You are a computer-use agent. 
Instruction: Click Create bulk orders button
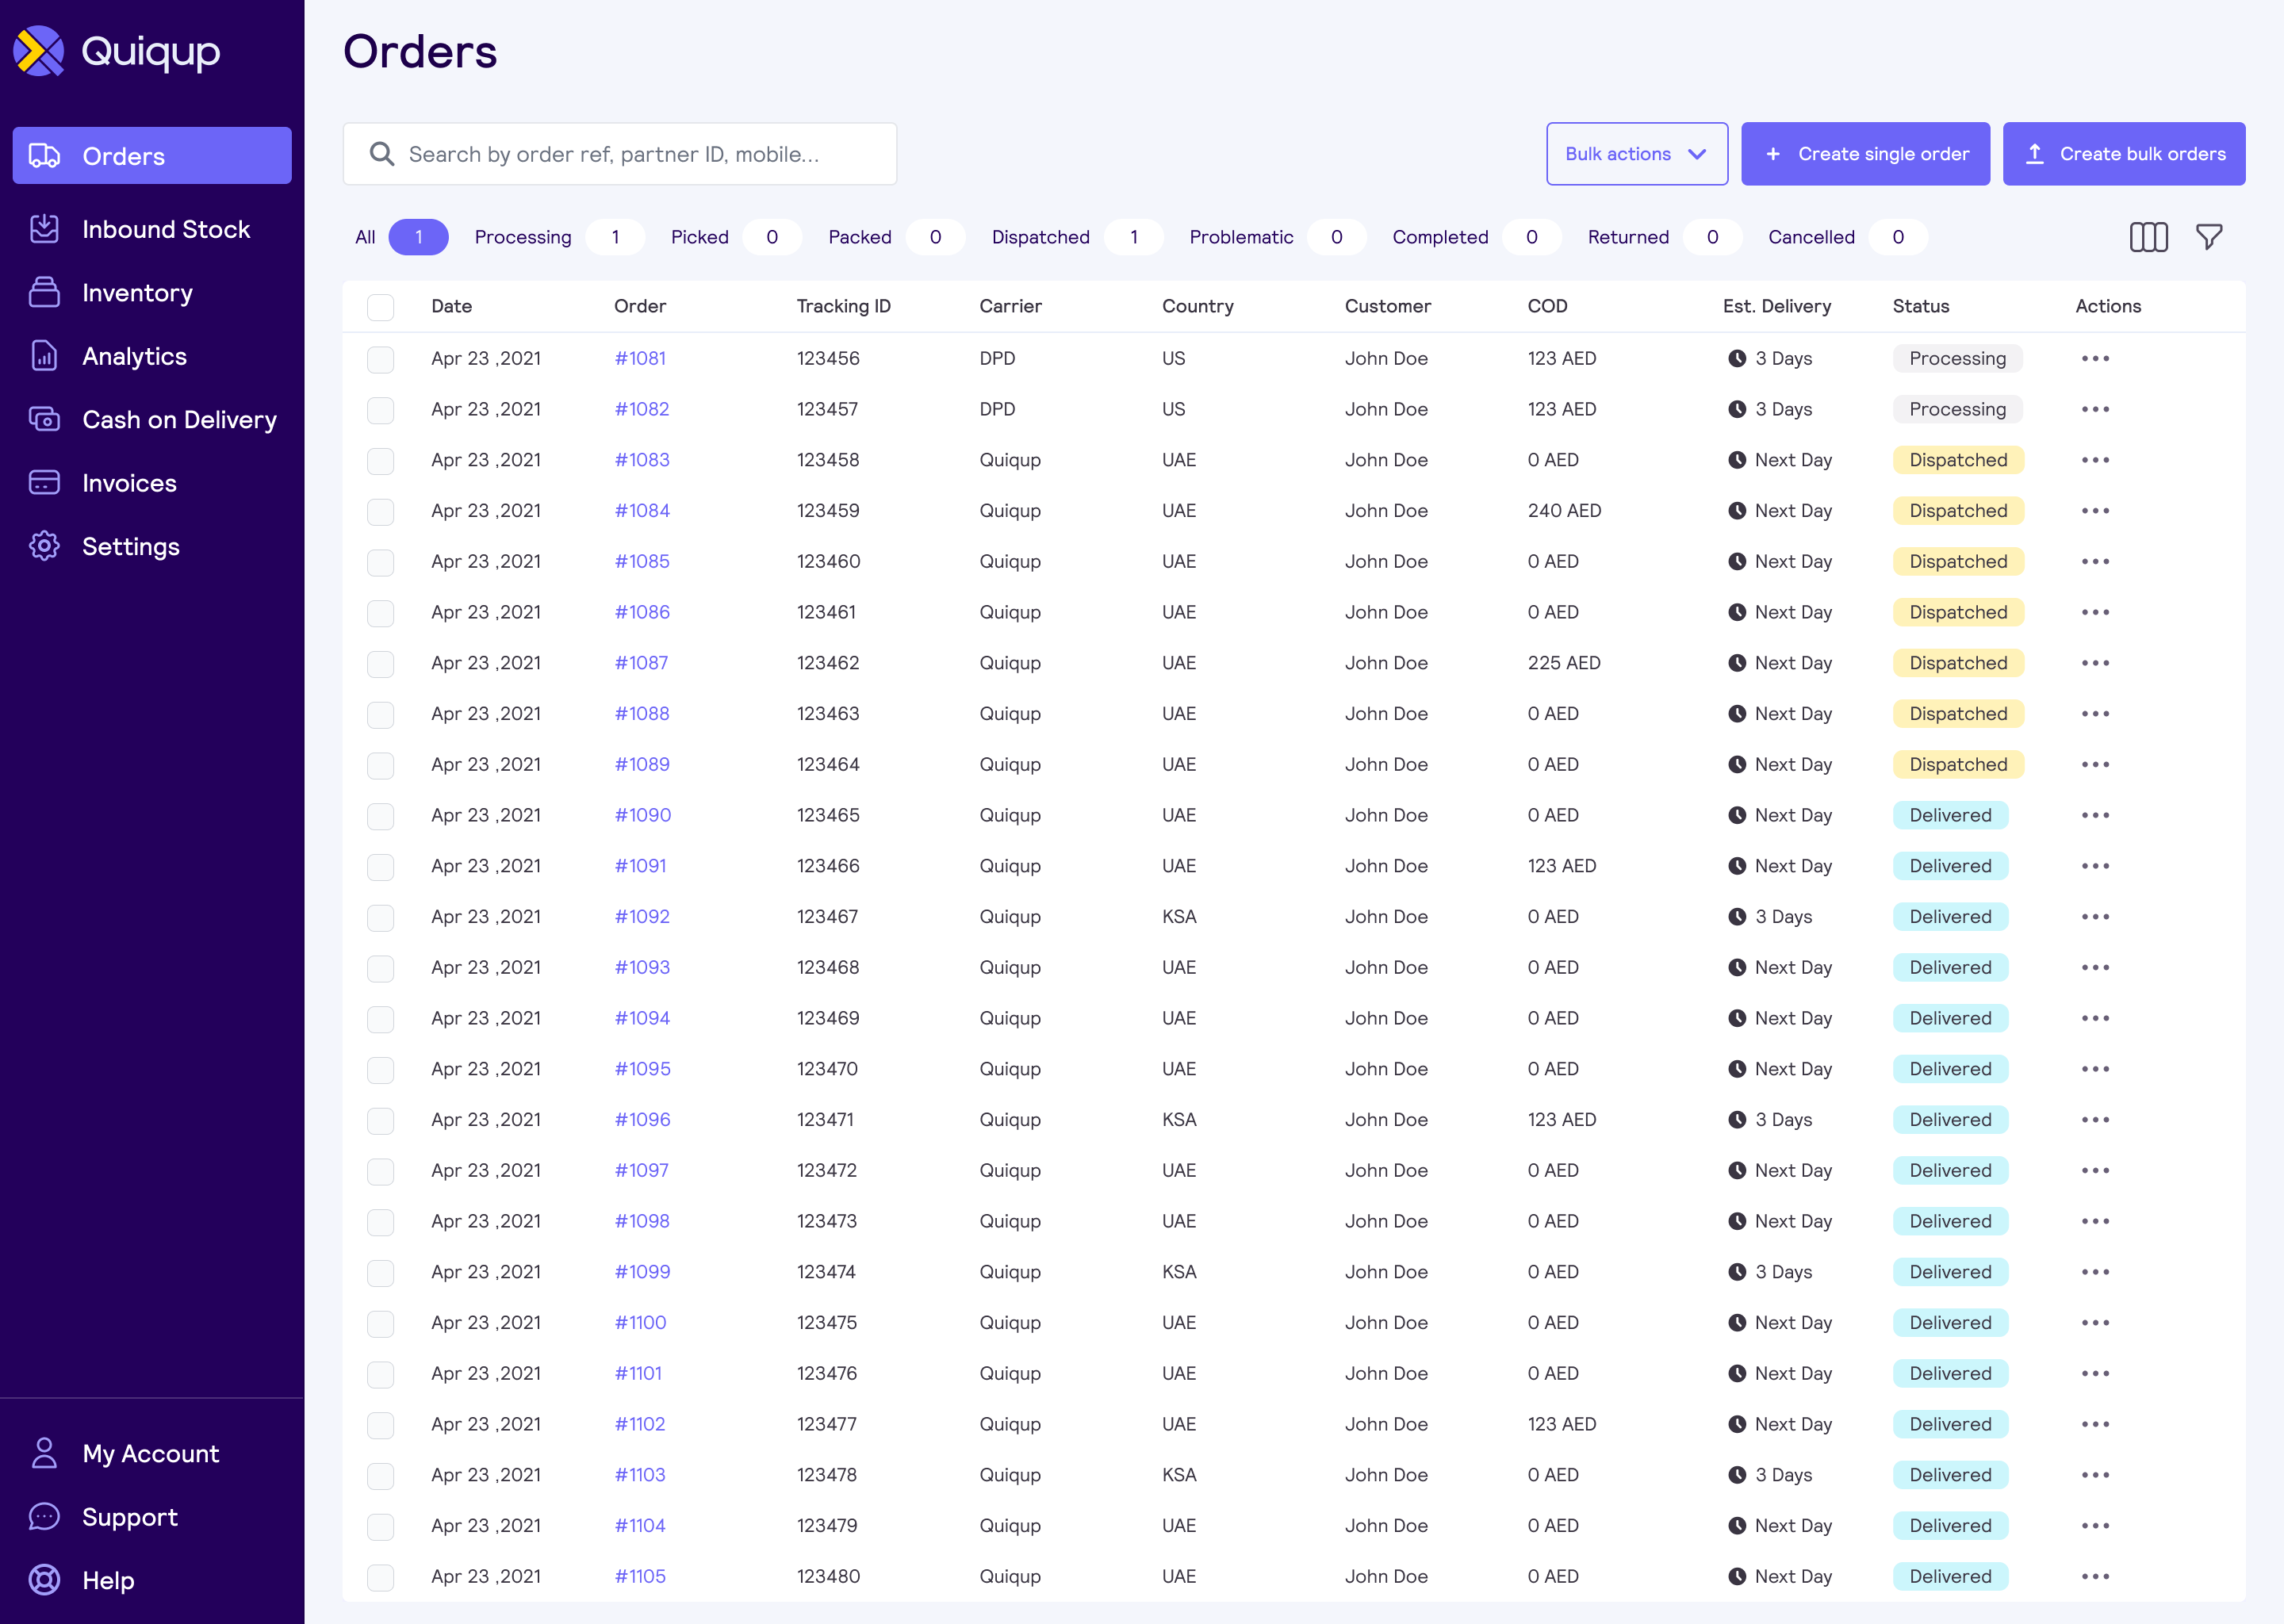tap(2124, 154)
